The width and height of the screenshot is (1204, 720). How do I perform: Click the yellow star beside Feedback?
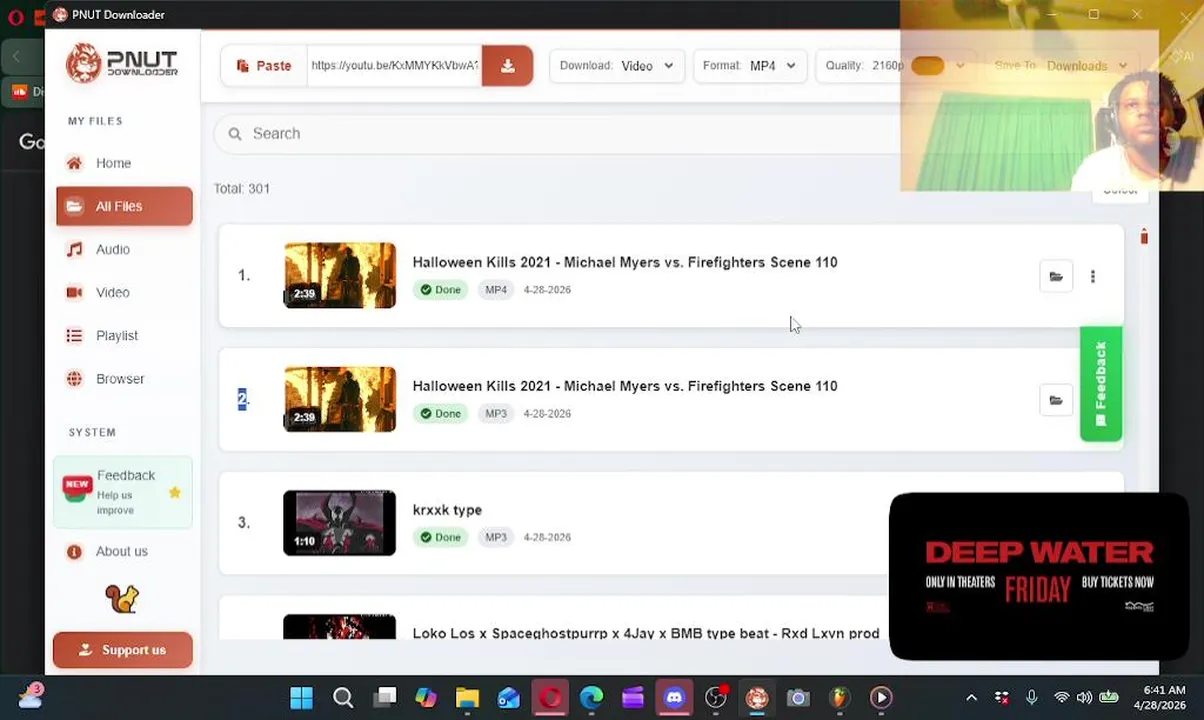(175, 493)
